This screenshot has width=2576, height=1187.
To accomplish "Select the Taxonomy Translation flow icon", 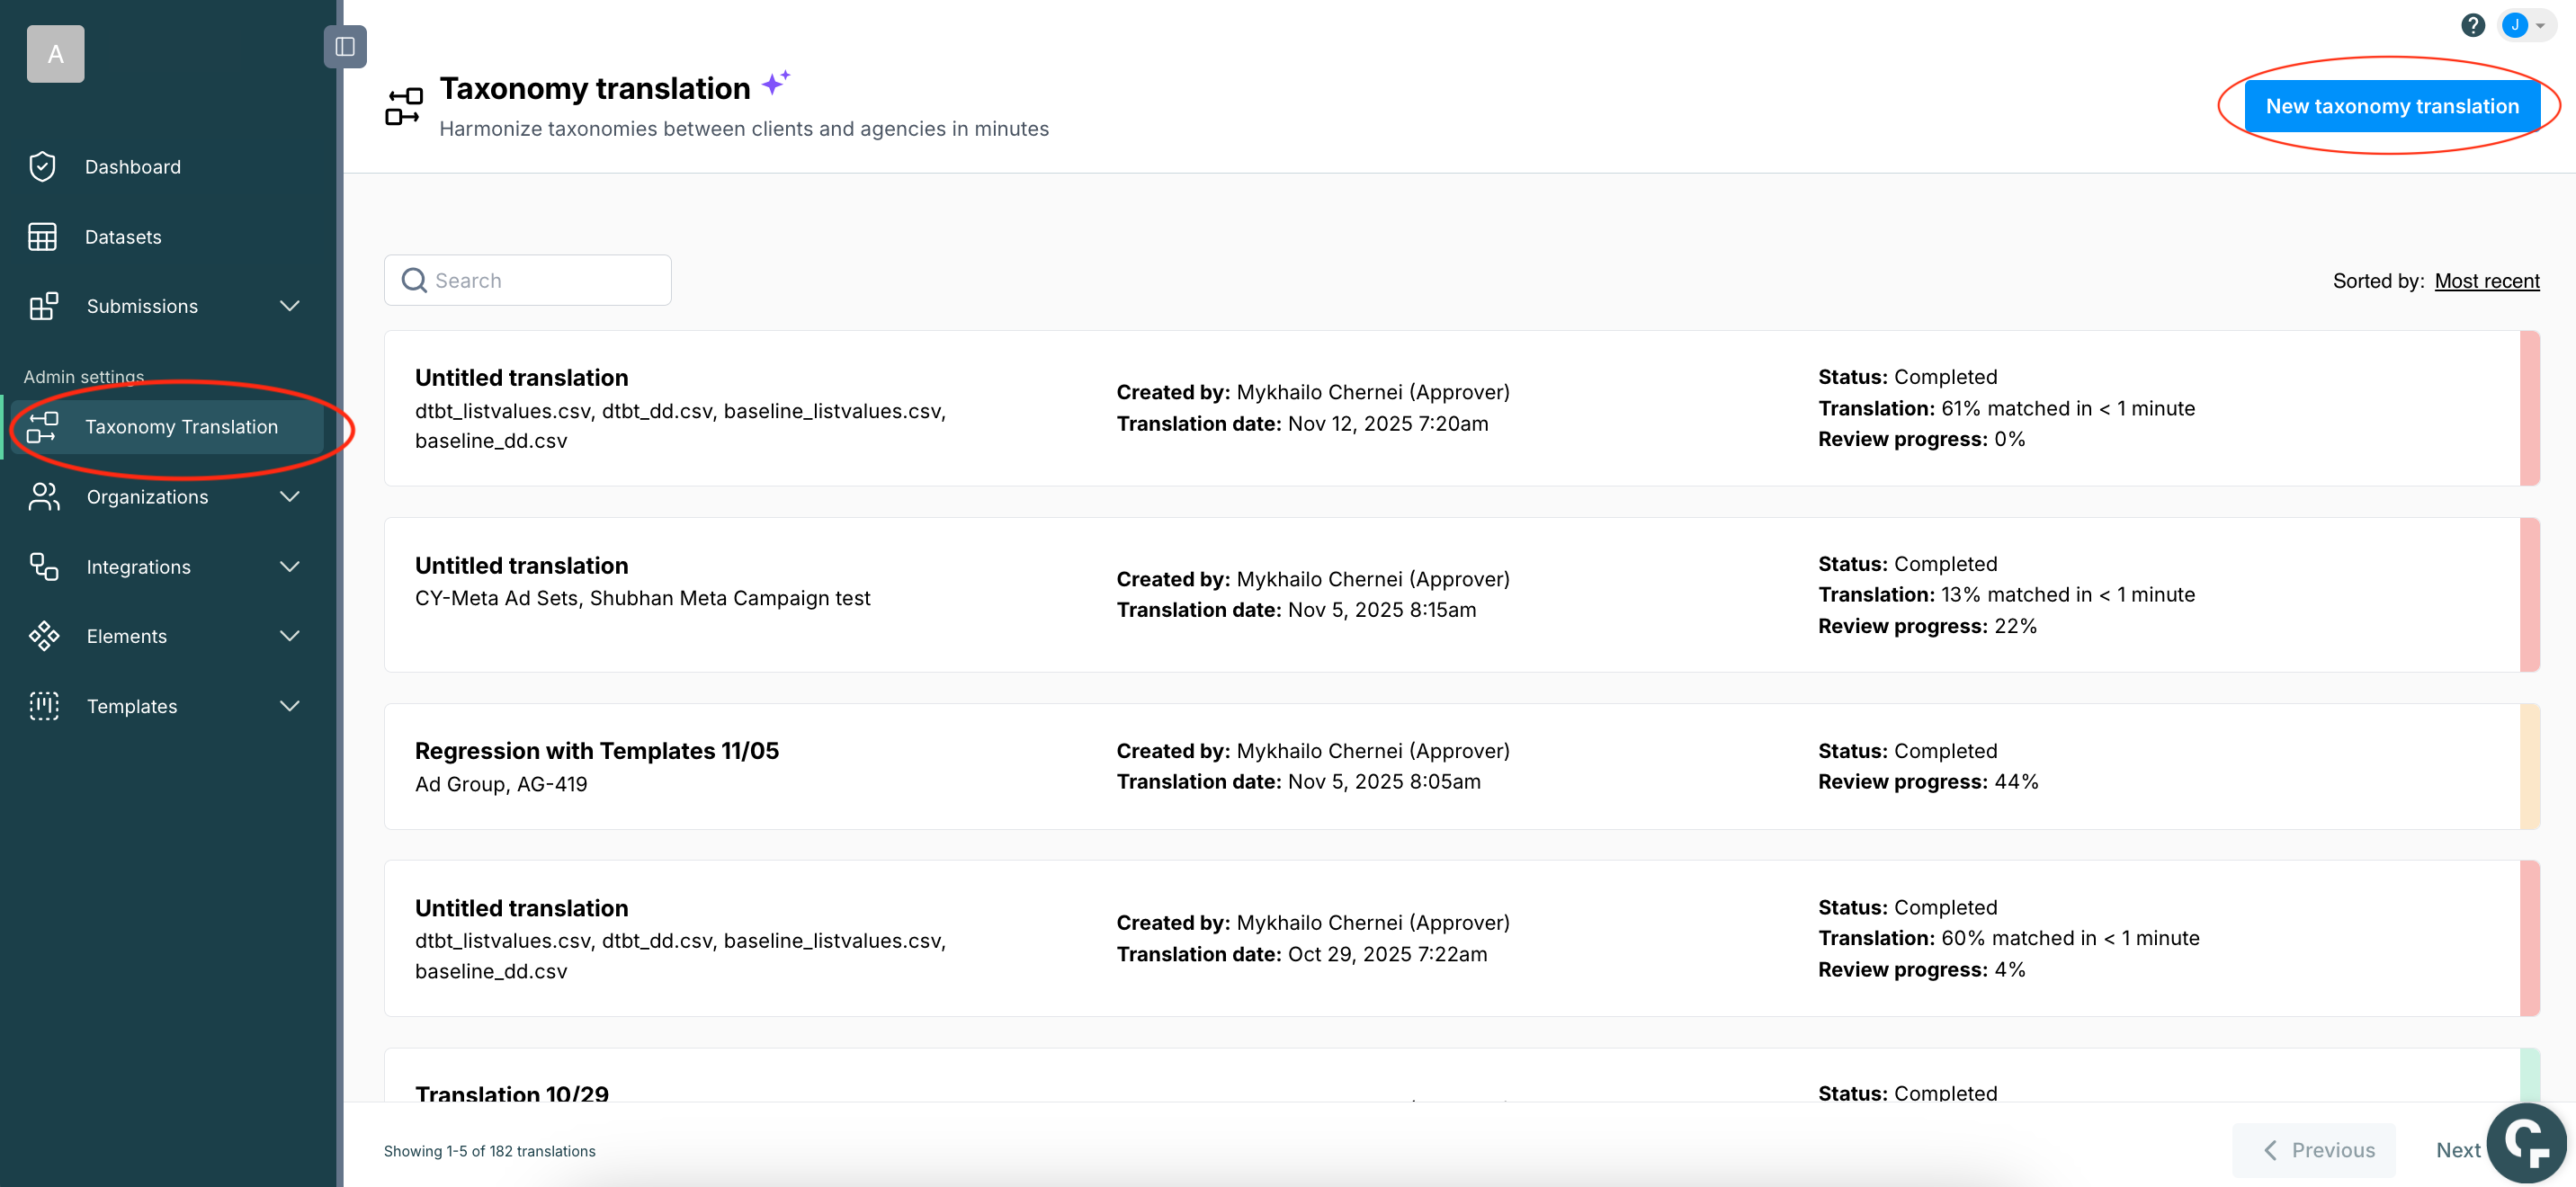I will pos(43,427).
